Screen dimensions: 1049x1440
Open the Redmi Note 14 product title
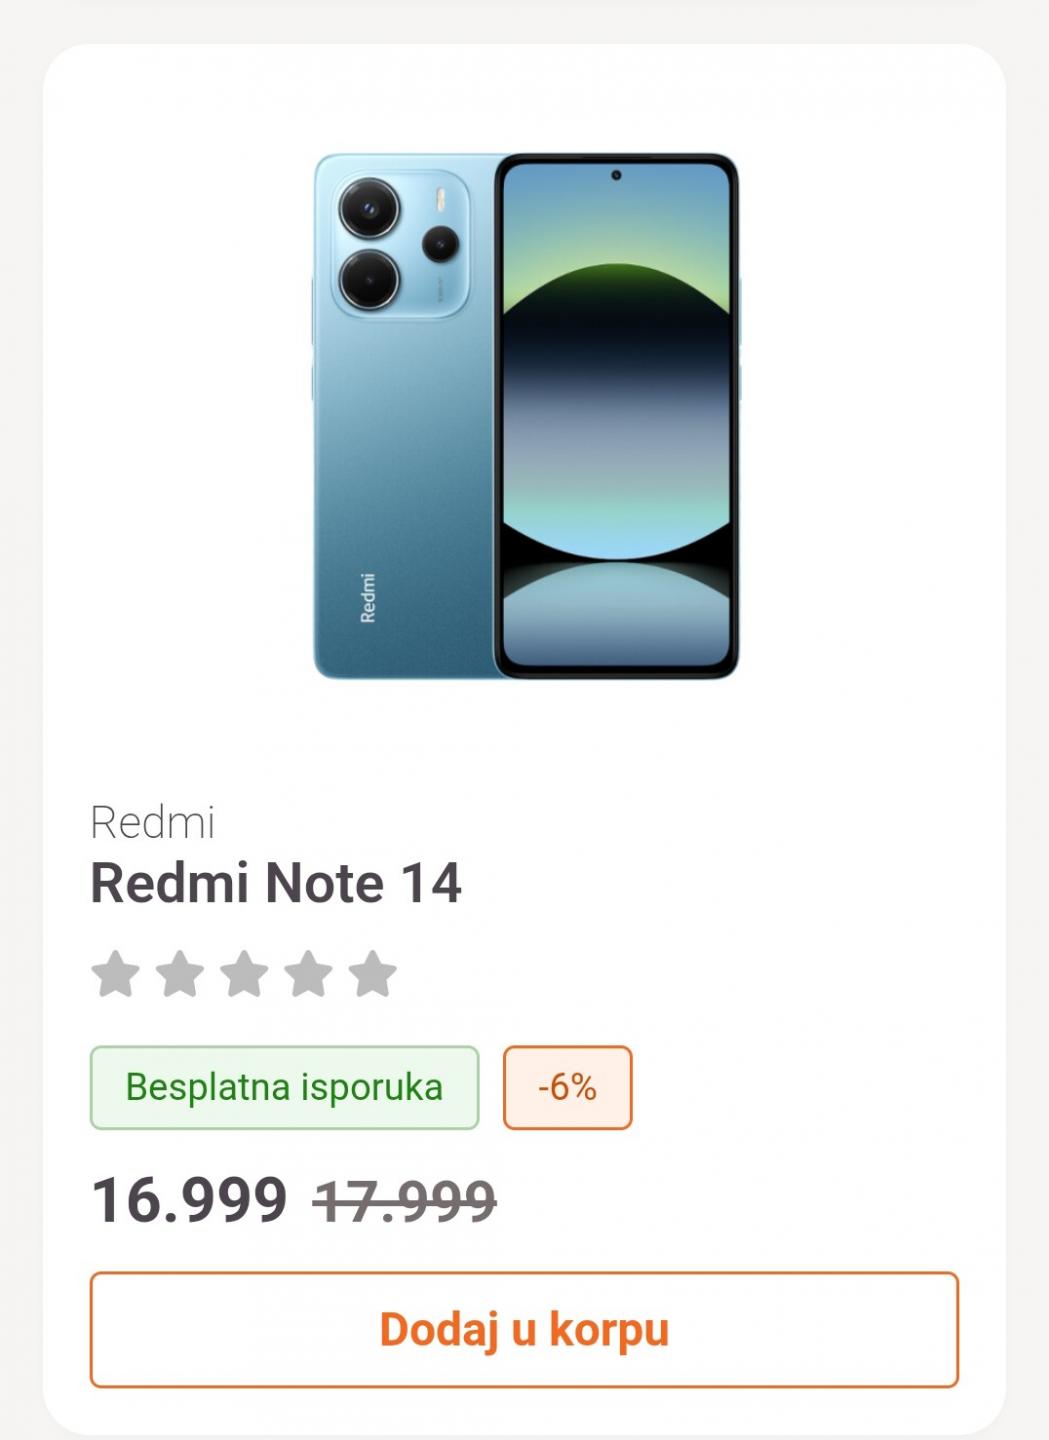coord(276,883)
